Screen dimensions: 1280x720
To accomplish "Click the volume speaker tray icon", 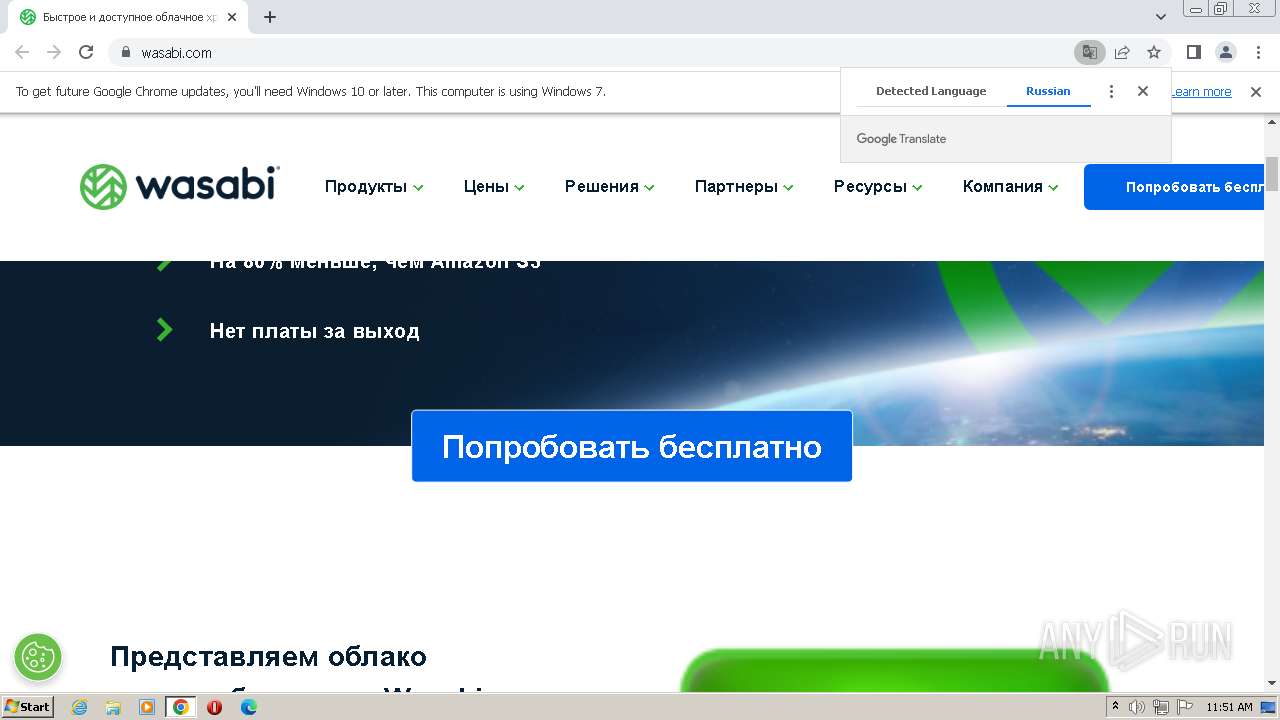I will 1137,707.
